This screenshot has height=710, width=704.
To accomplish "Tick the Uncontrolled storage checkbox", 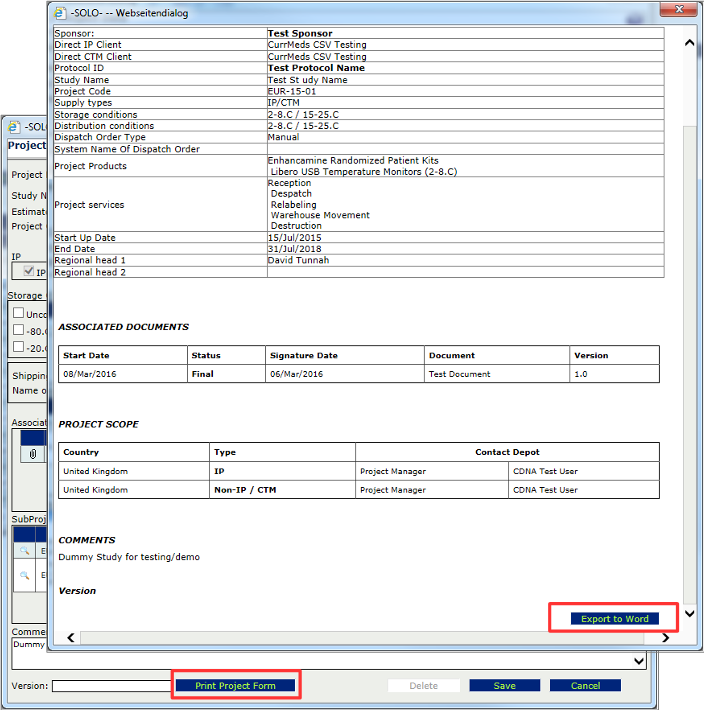I will click(19, 313).
